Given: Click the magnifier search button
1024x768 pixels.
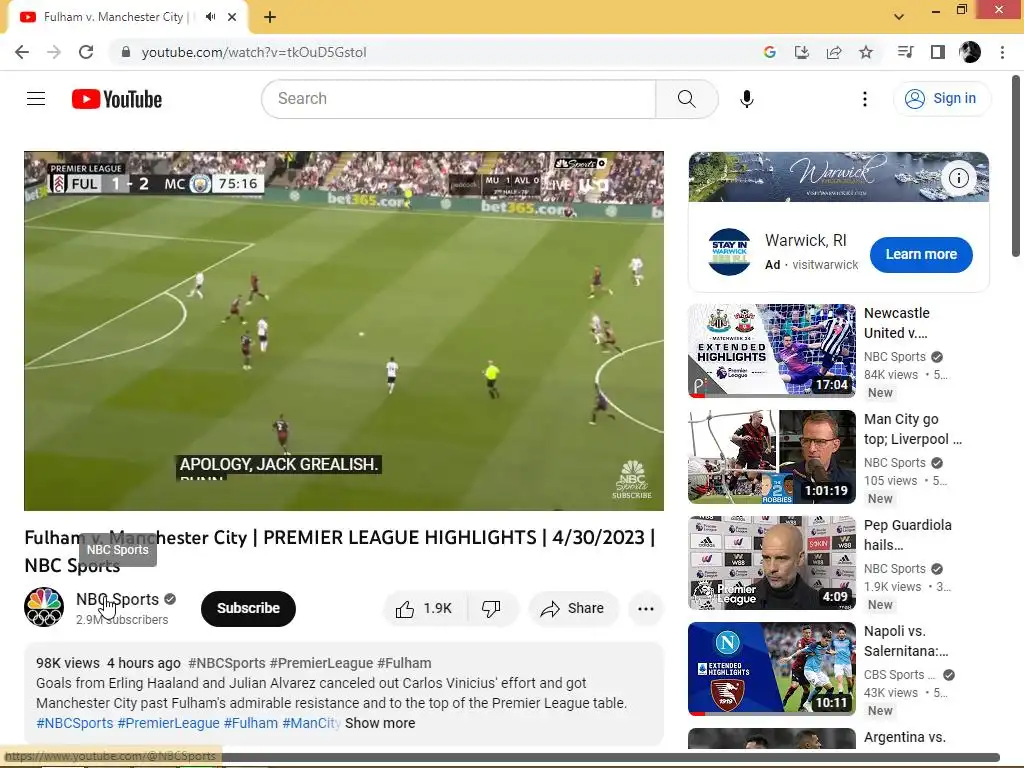Looking at the screenshot, I should [x=686, y=99].
